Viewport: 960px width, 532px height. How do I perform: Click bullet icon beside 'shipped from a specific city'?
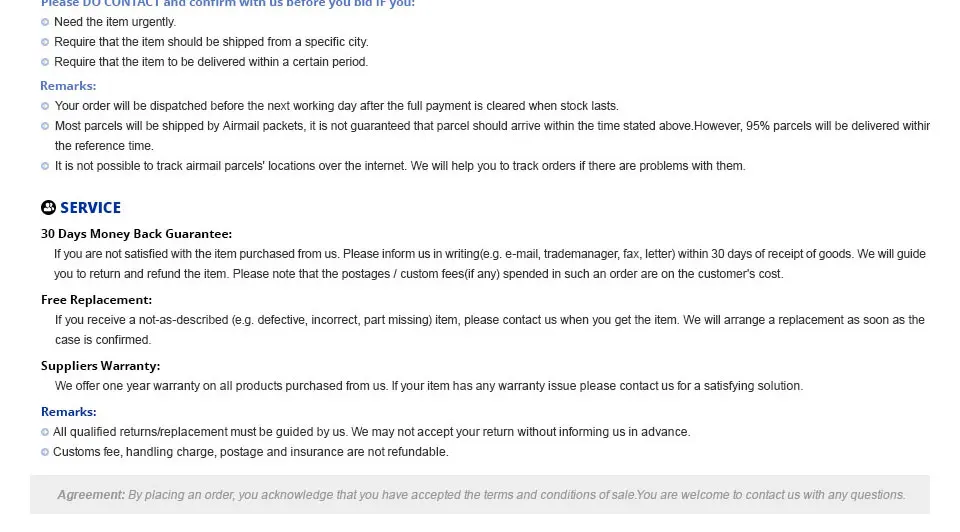[x=45, y=42]
